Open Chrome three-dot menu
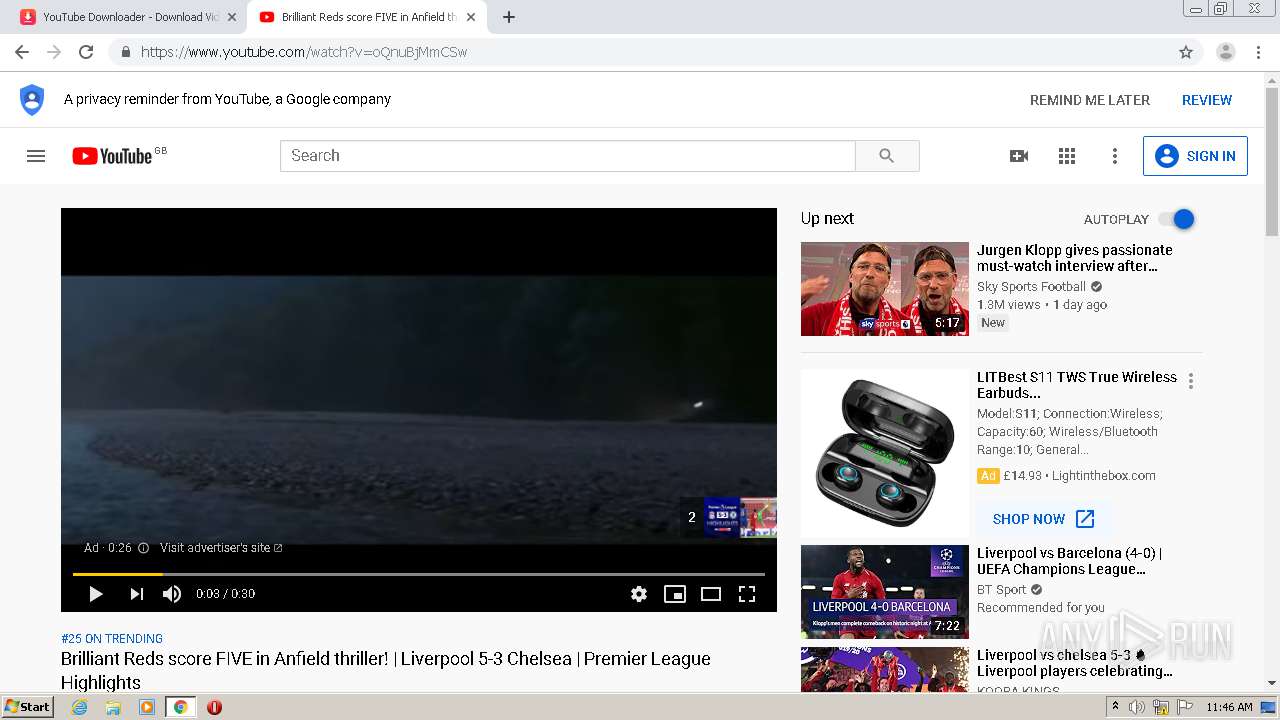 [x=1258, y=52]
